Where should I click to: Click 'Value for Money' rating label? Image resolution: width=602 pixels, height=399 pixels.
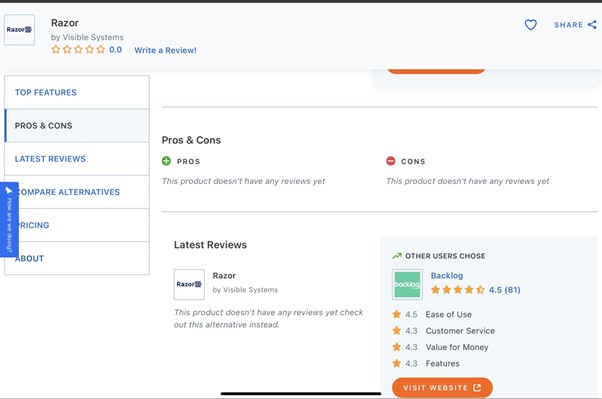[x=457, y=347]
